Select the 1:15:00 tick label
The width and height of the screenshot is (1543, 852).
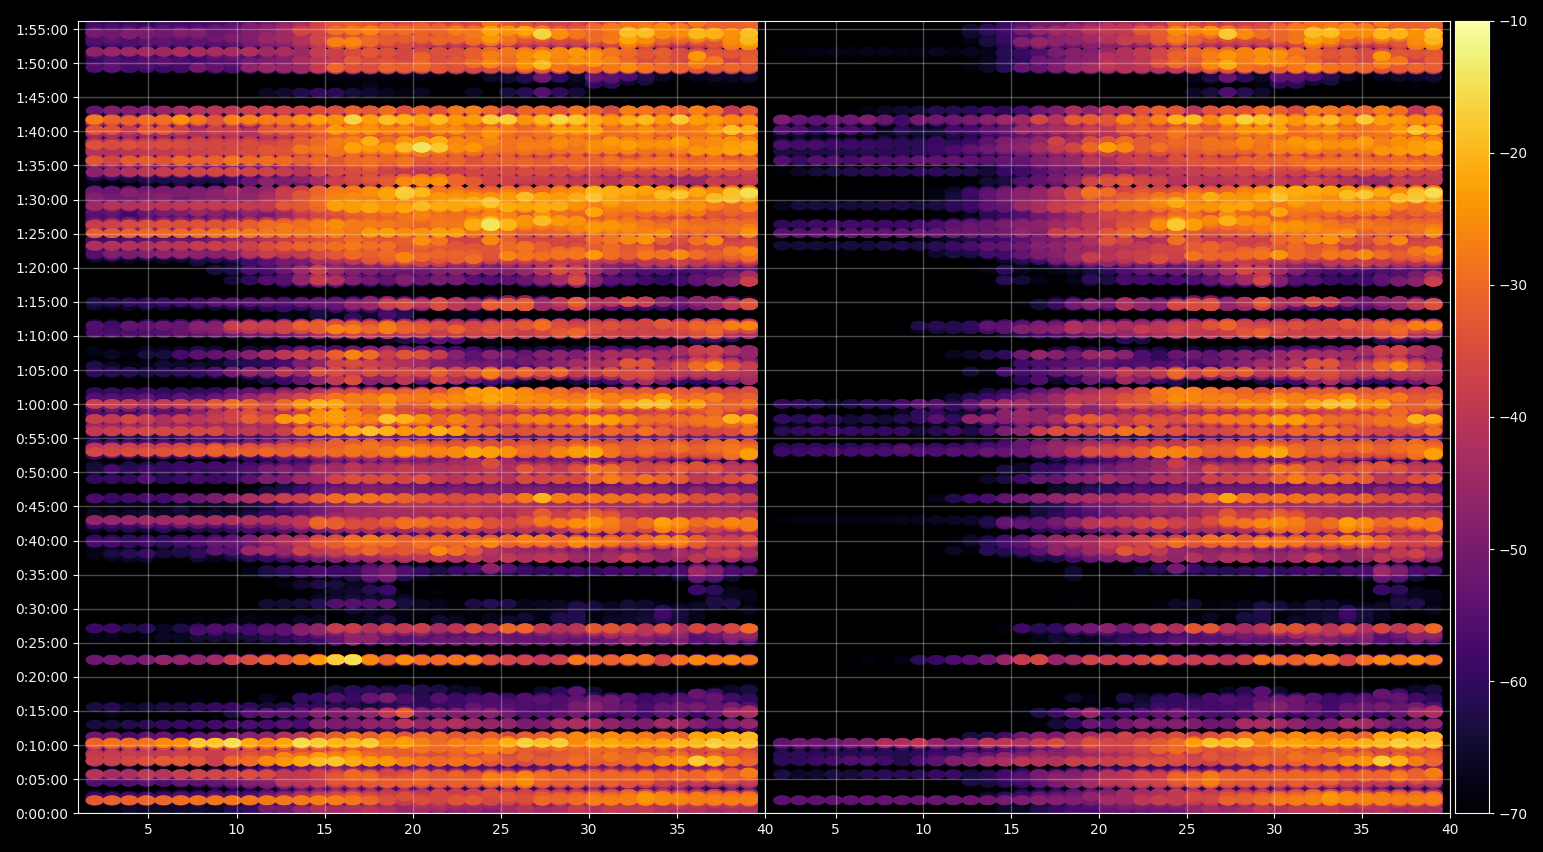tap(42, 302)
